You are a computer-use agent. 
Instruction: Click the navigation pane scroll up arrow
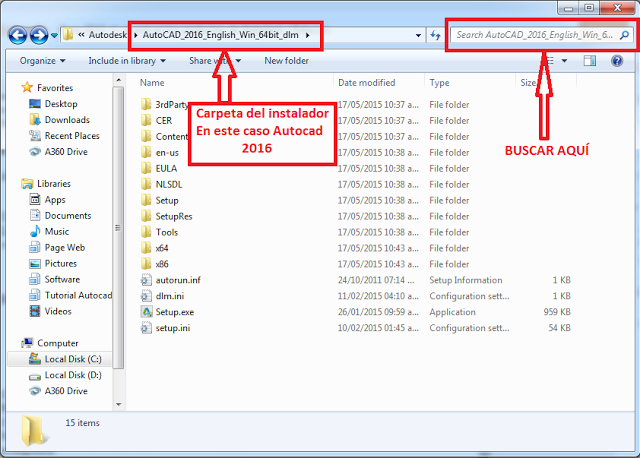point(118,80)
